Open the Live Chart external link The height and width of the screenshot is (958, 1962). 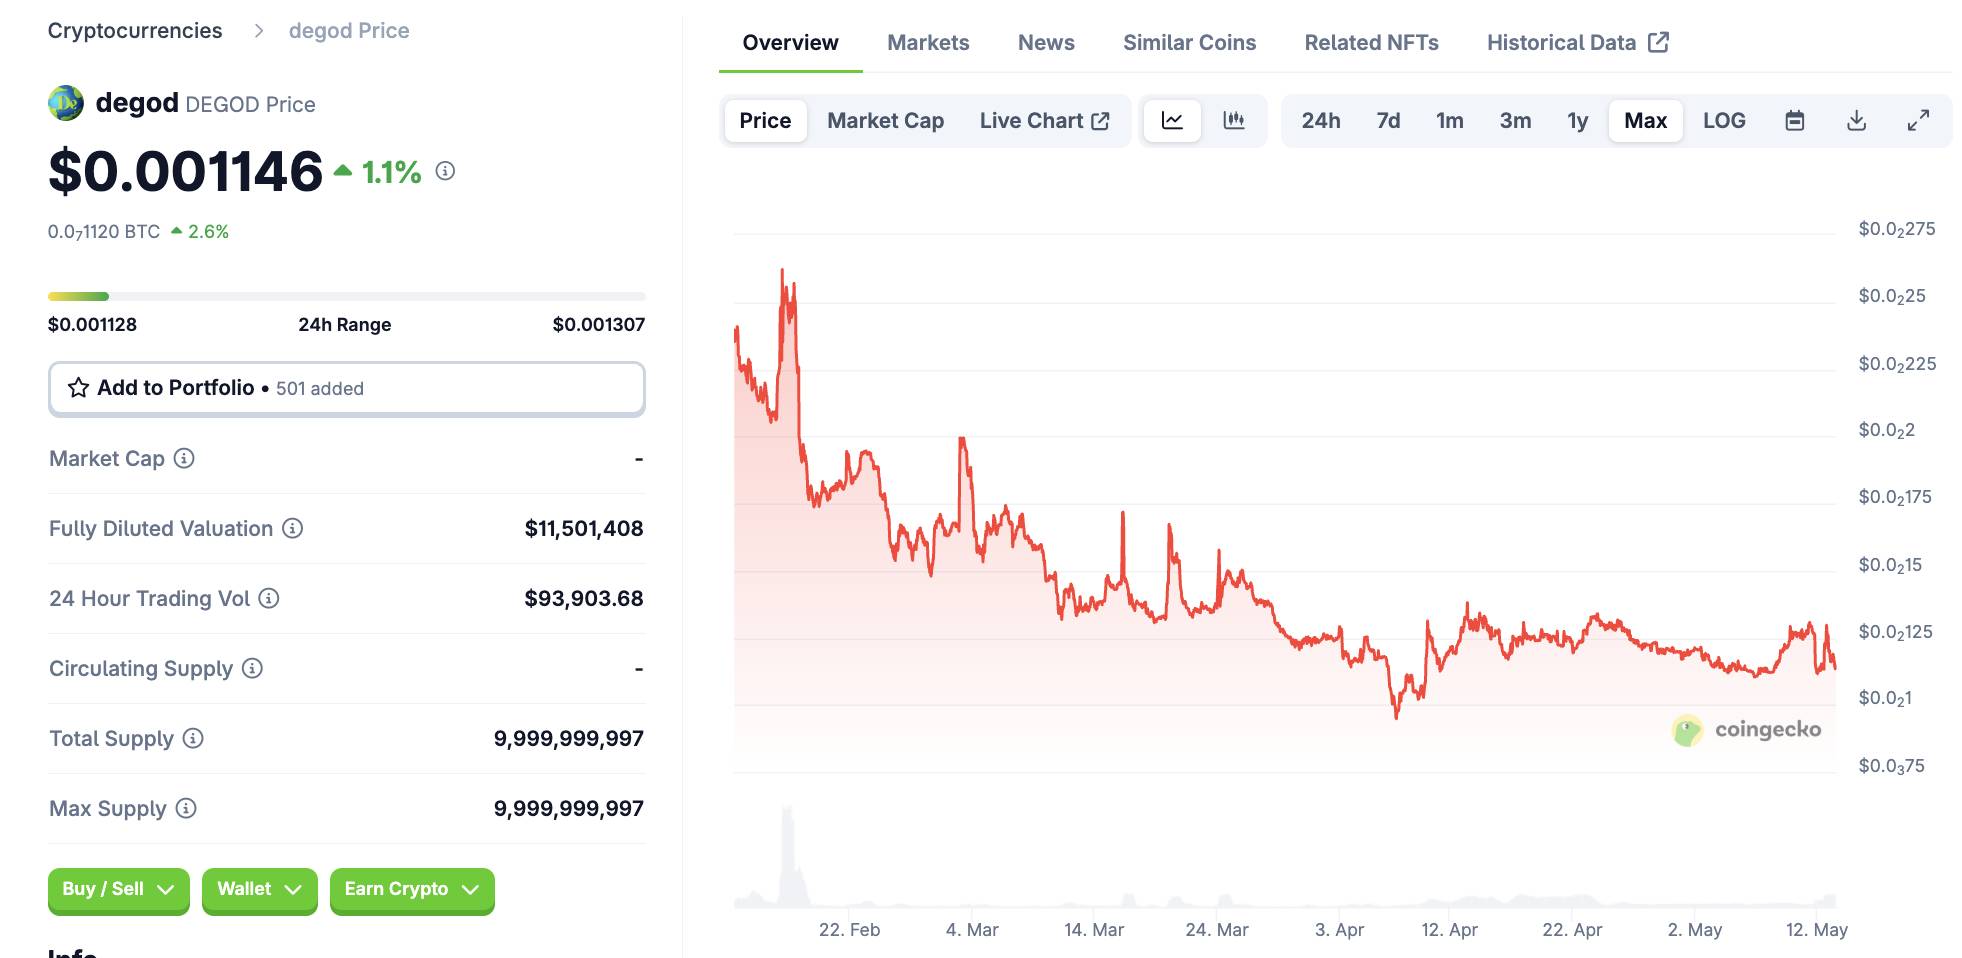pyautogui.click(x=1044, y=121)
